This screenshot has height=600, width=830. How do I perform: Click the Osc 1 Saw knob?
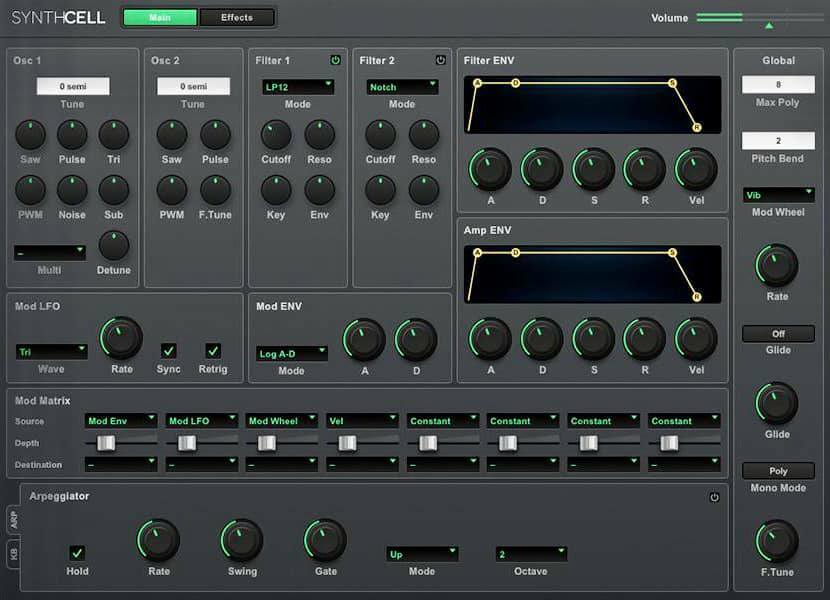[x=30, y=135]
